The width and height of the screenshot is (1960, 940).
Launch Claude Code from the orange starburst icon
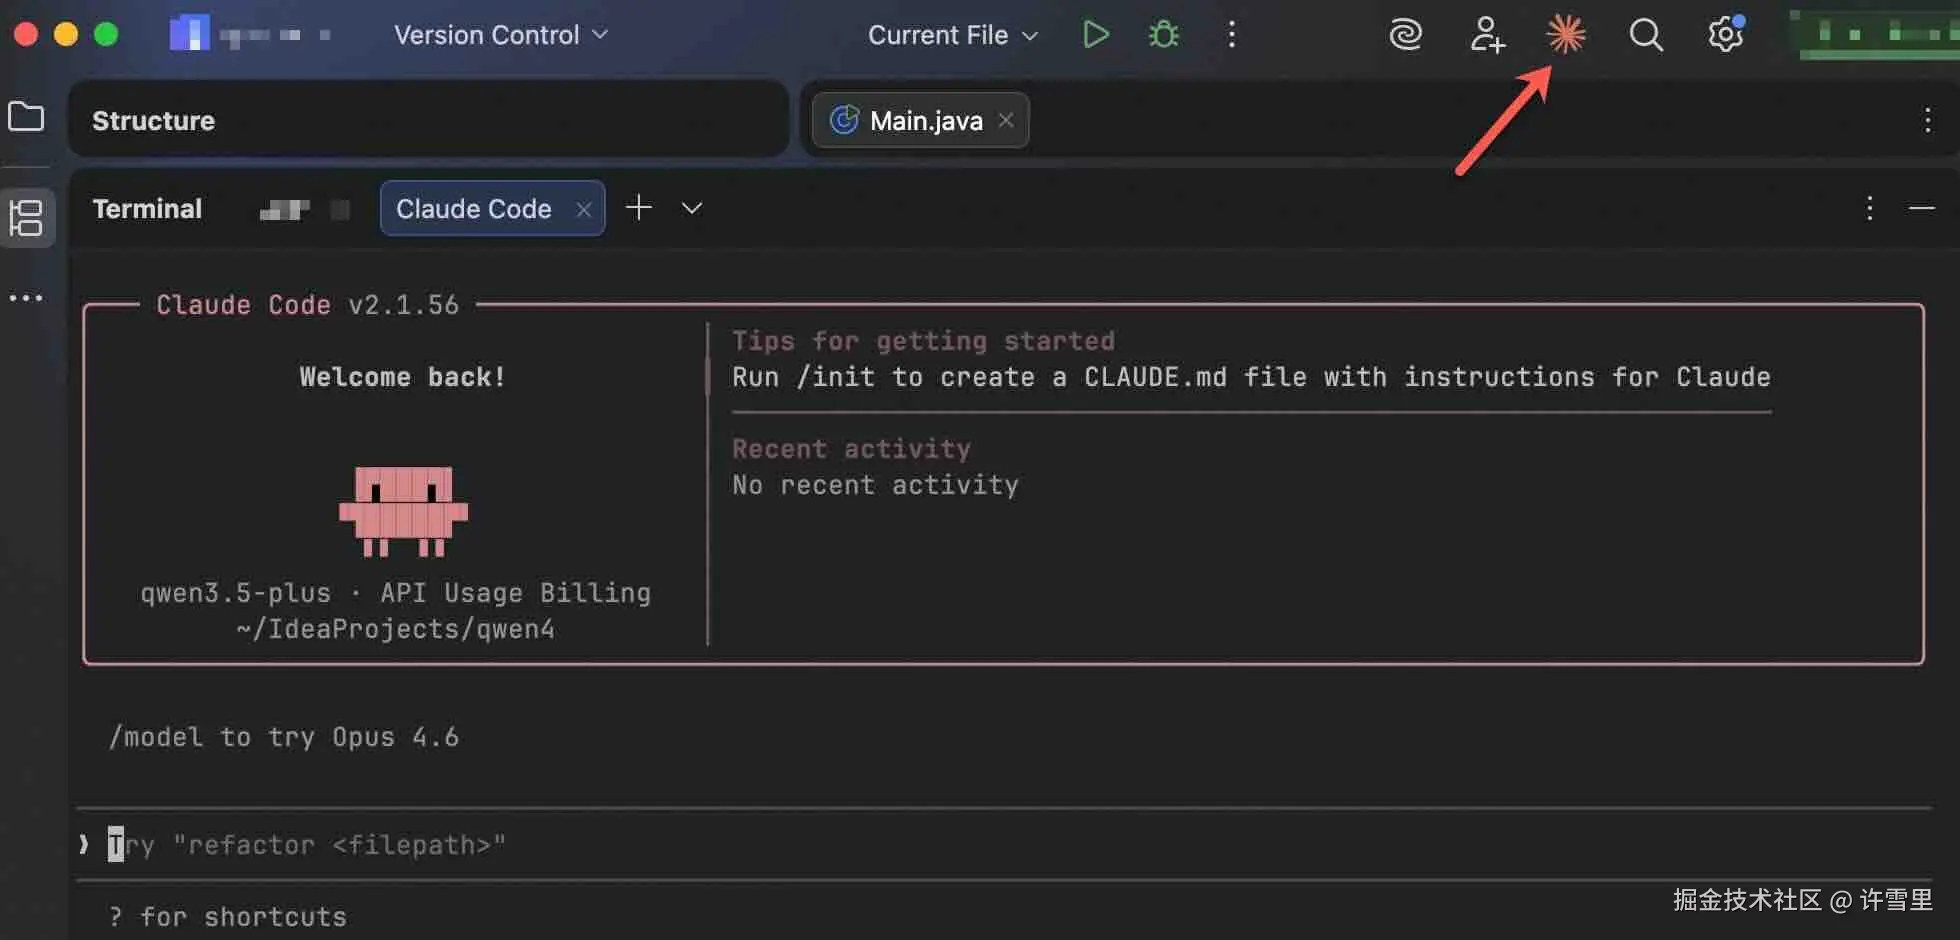pyautogui.click(x=1566, y=35)
